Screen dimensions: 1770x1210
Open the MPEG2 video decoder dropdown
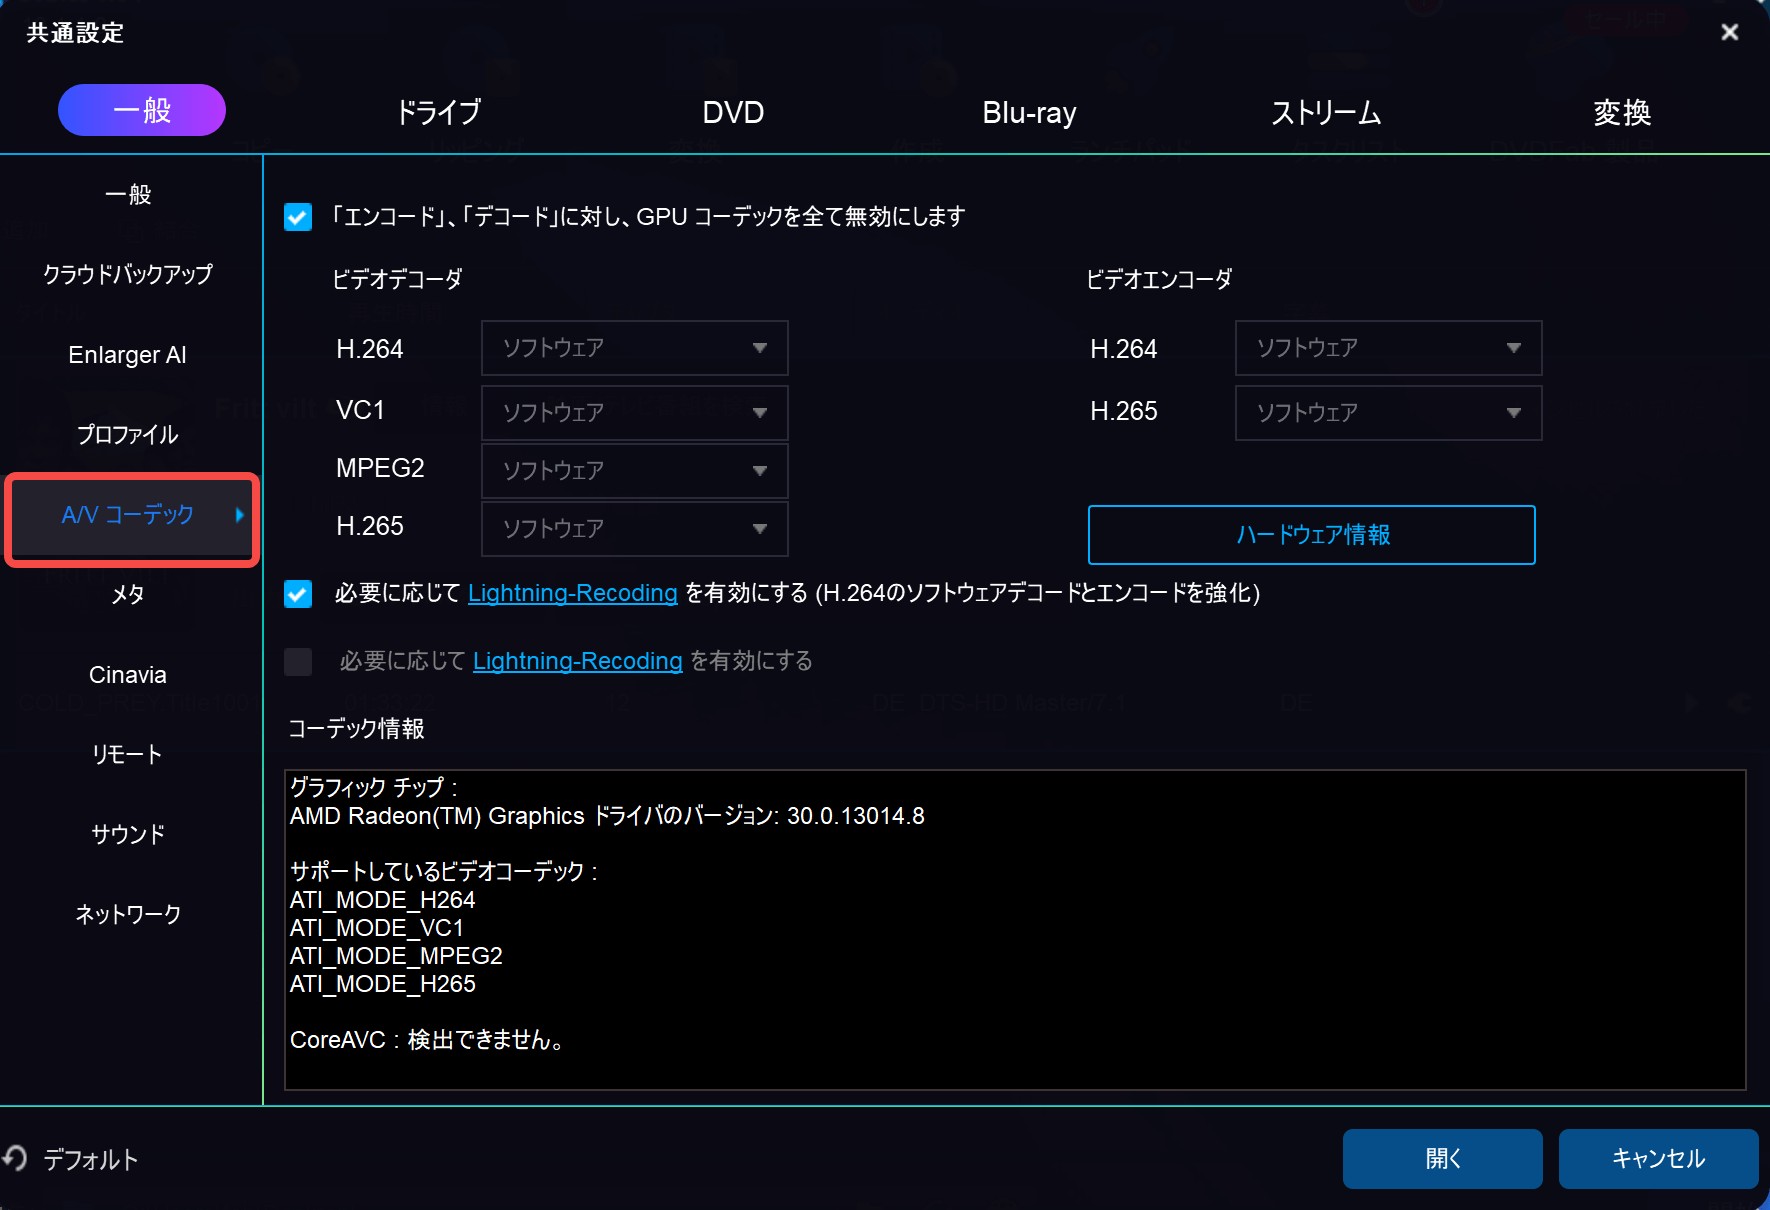[635, 471]
